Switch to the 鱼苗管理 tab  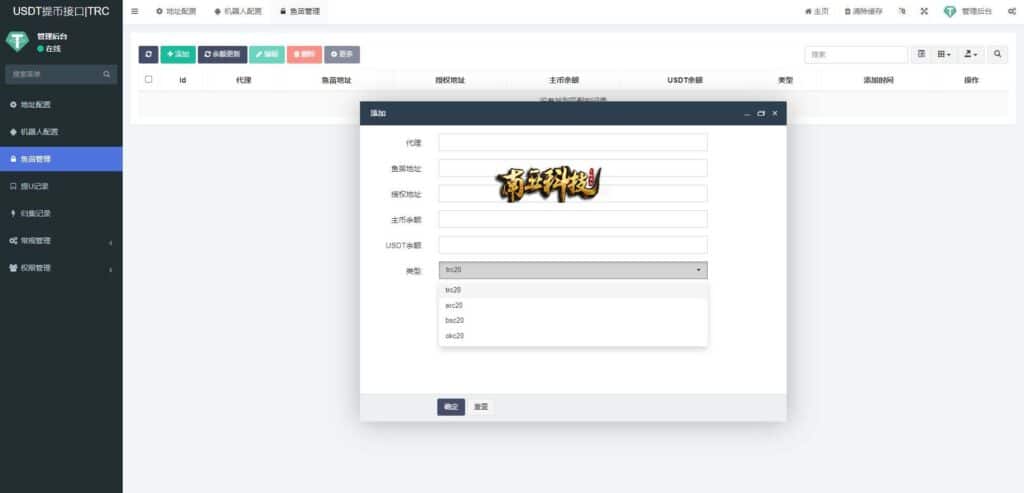click(300, 11)
